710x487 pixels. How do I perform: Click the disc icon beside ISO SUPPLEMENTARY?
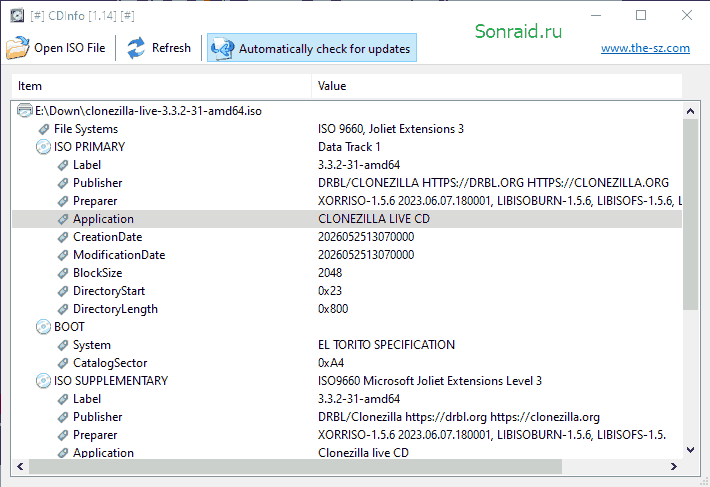43,381
